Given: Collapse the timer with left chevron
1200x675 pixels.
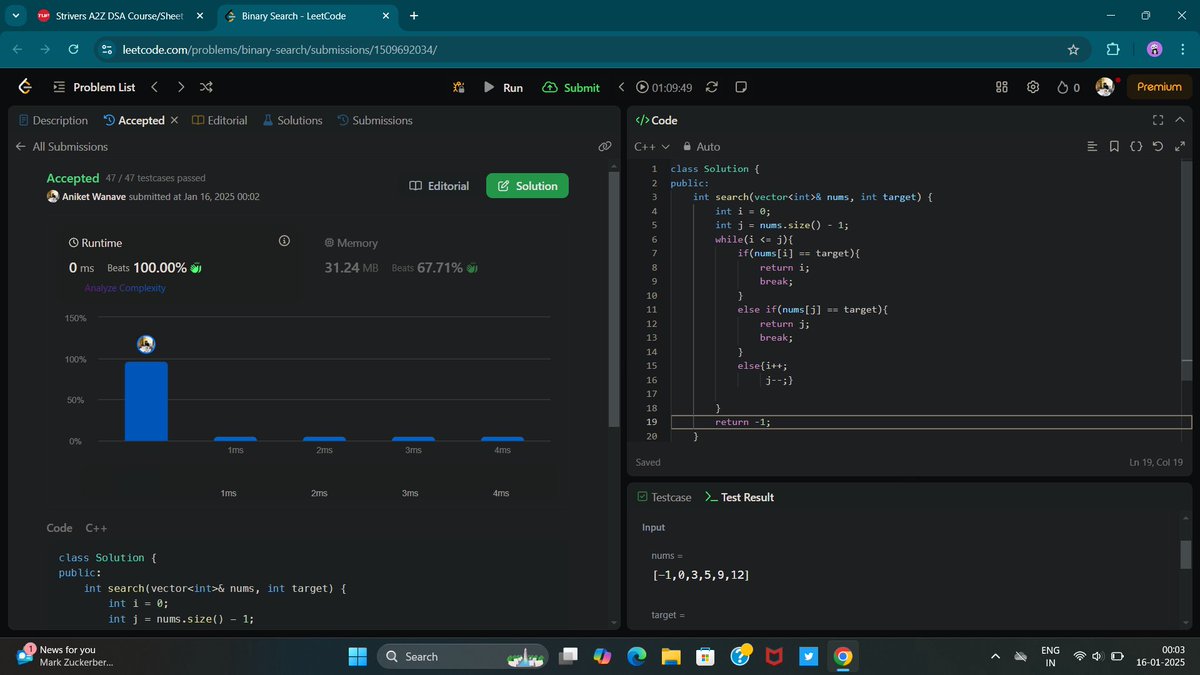Looking at the screenshot, I should pyautogui.click(x=621, y=87).
